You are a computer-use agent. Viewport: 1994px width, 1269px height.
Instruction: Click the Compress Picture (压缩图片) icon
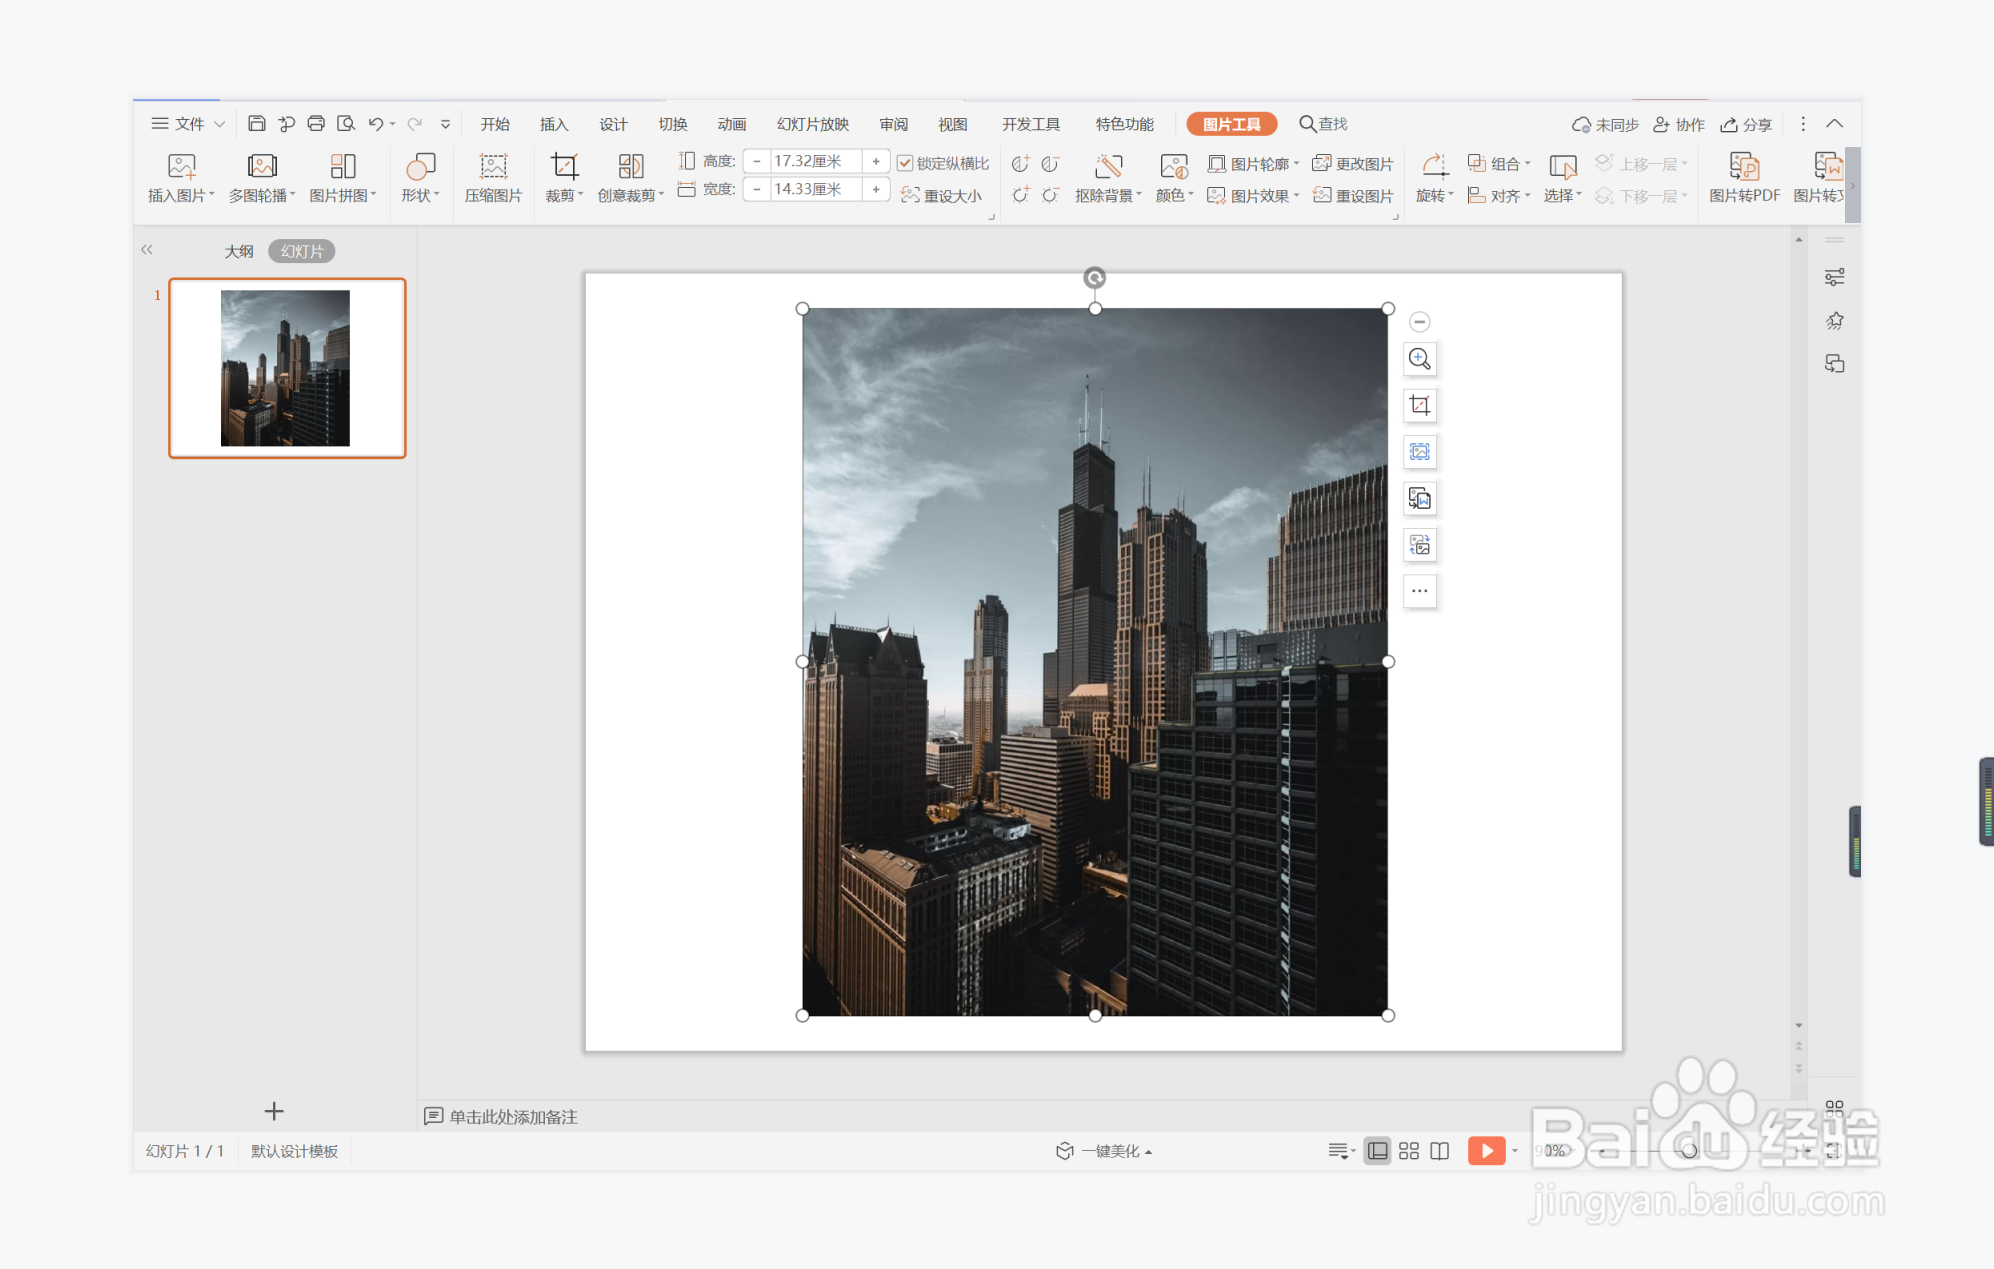(x=493, y=167)
